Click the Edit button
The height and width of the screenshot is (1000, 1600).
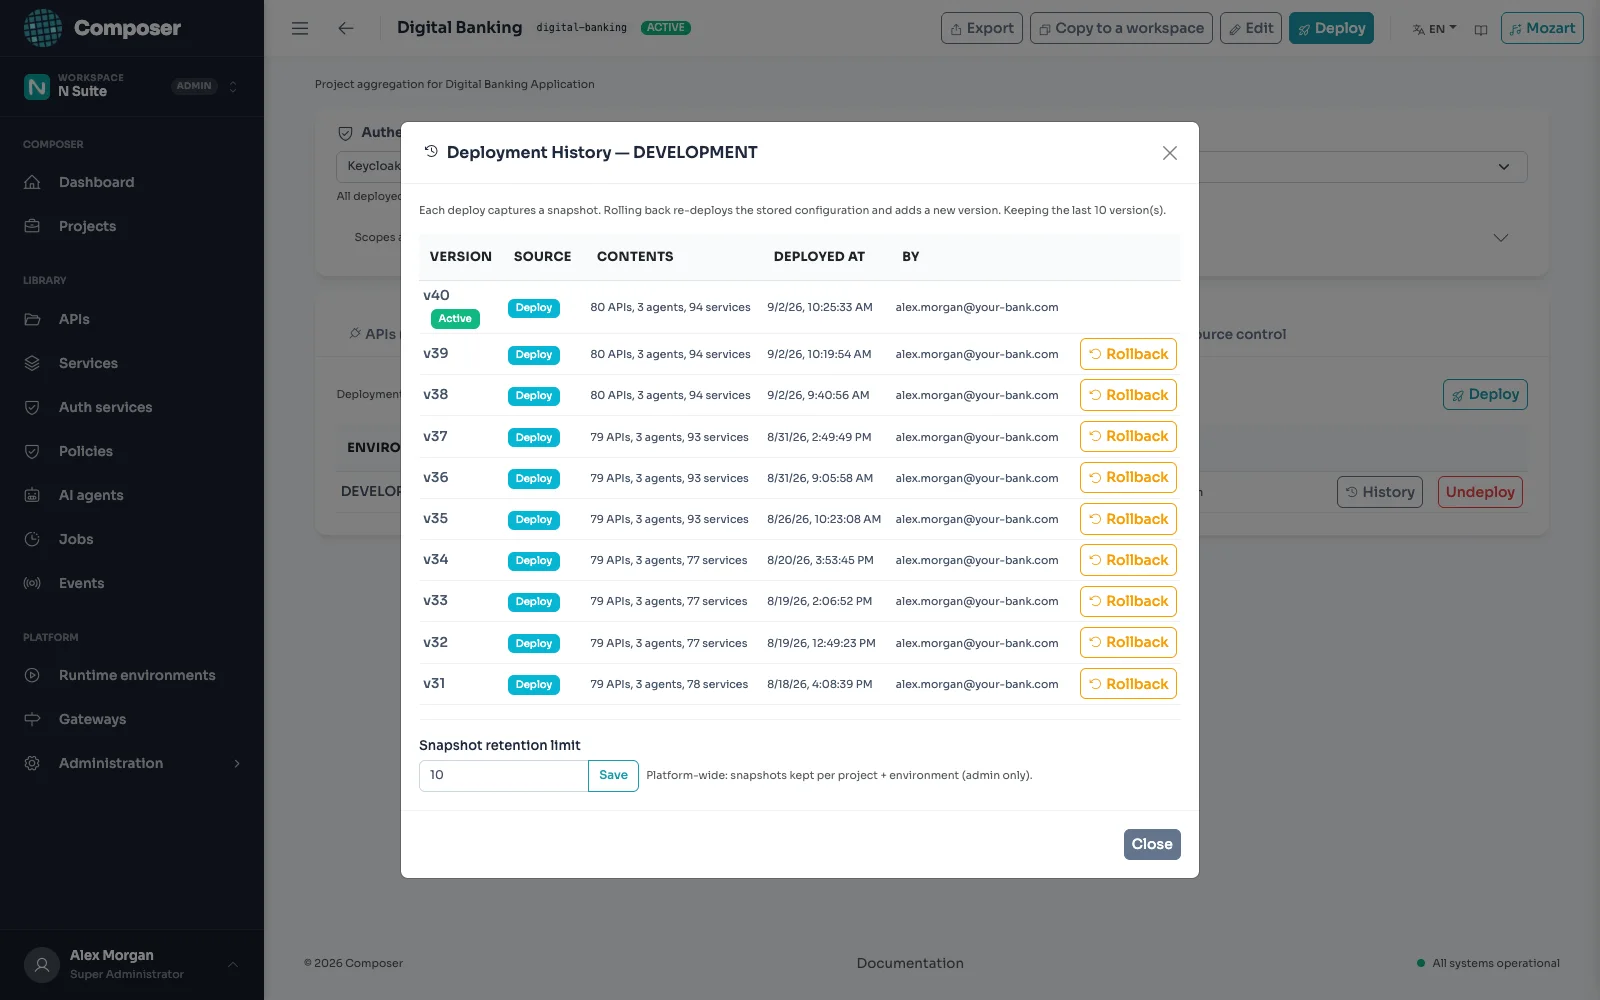[x=1251, y=28]
